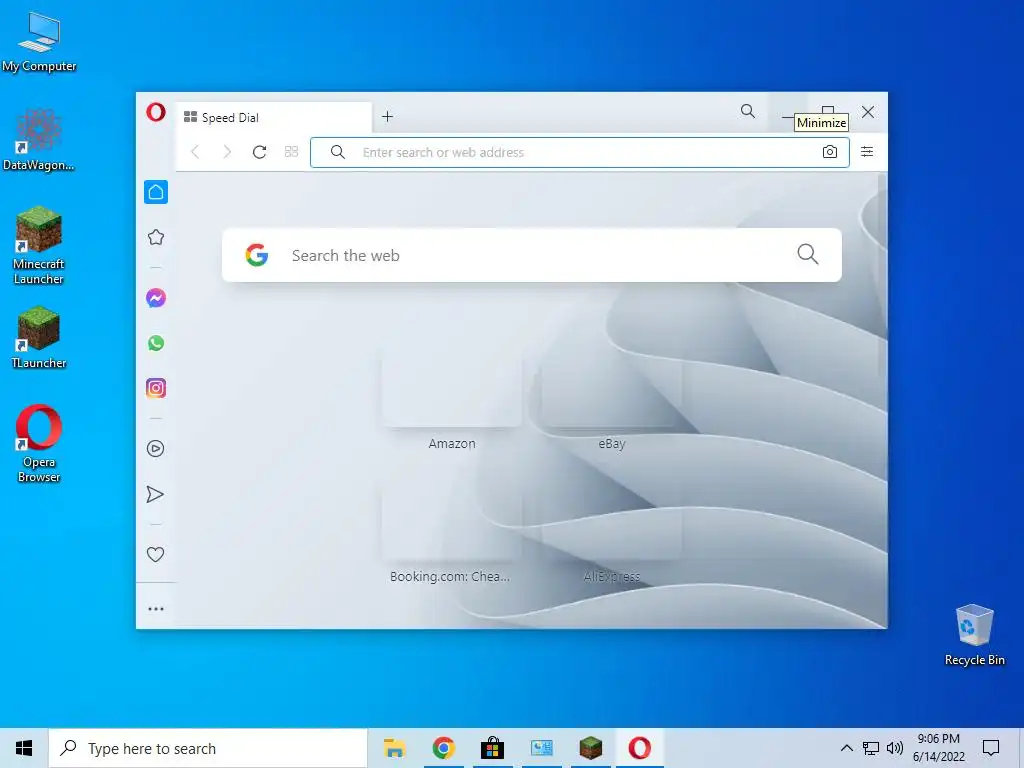
Task: Go back to previous page
Action: pos(195,152)
